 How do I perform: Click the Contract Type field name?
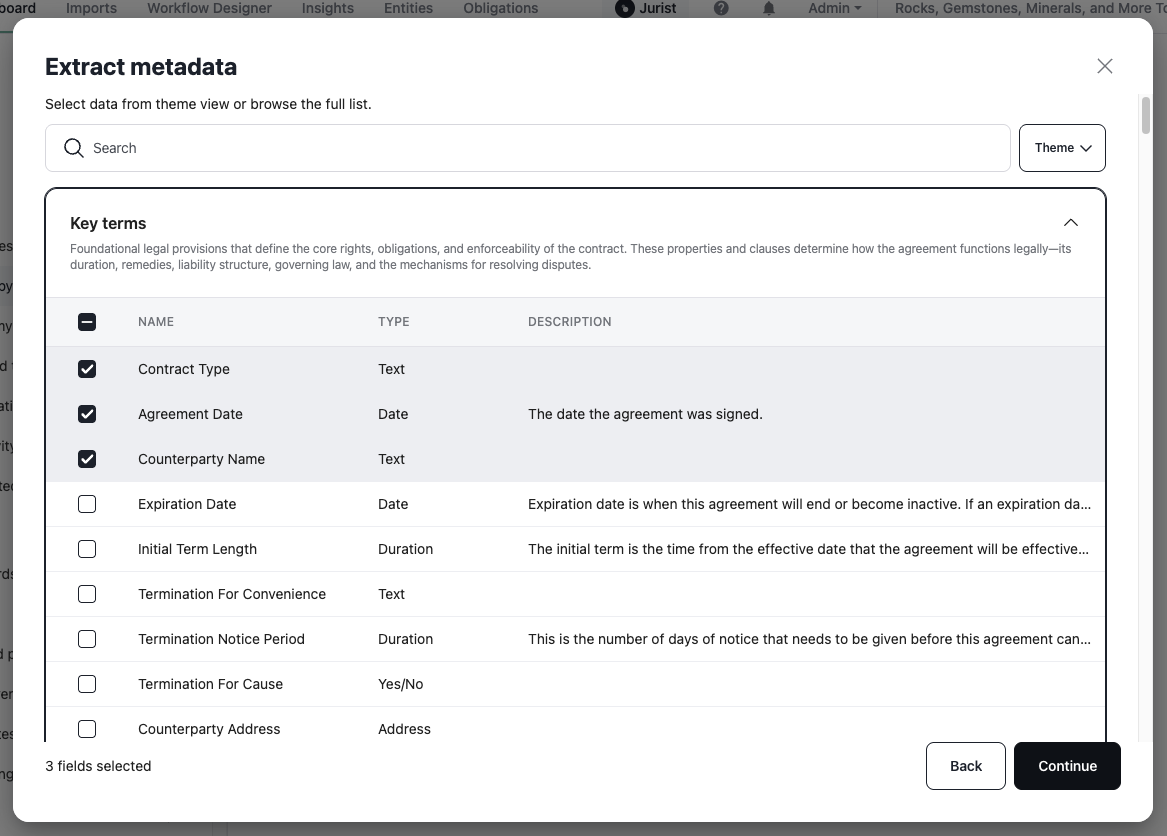[x=184, y=369]
